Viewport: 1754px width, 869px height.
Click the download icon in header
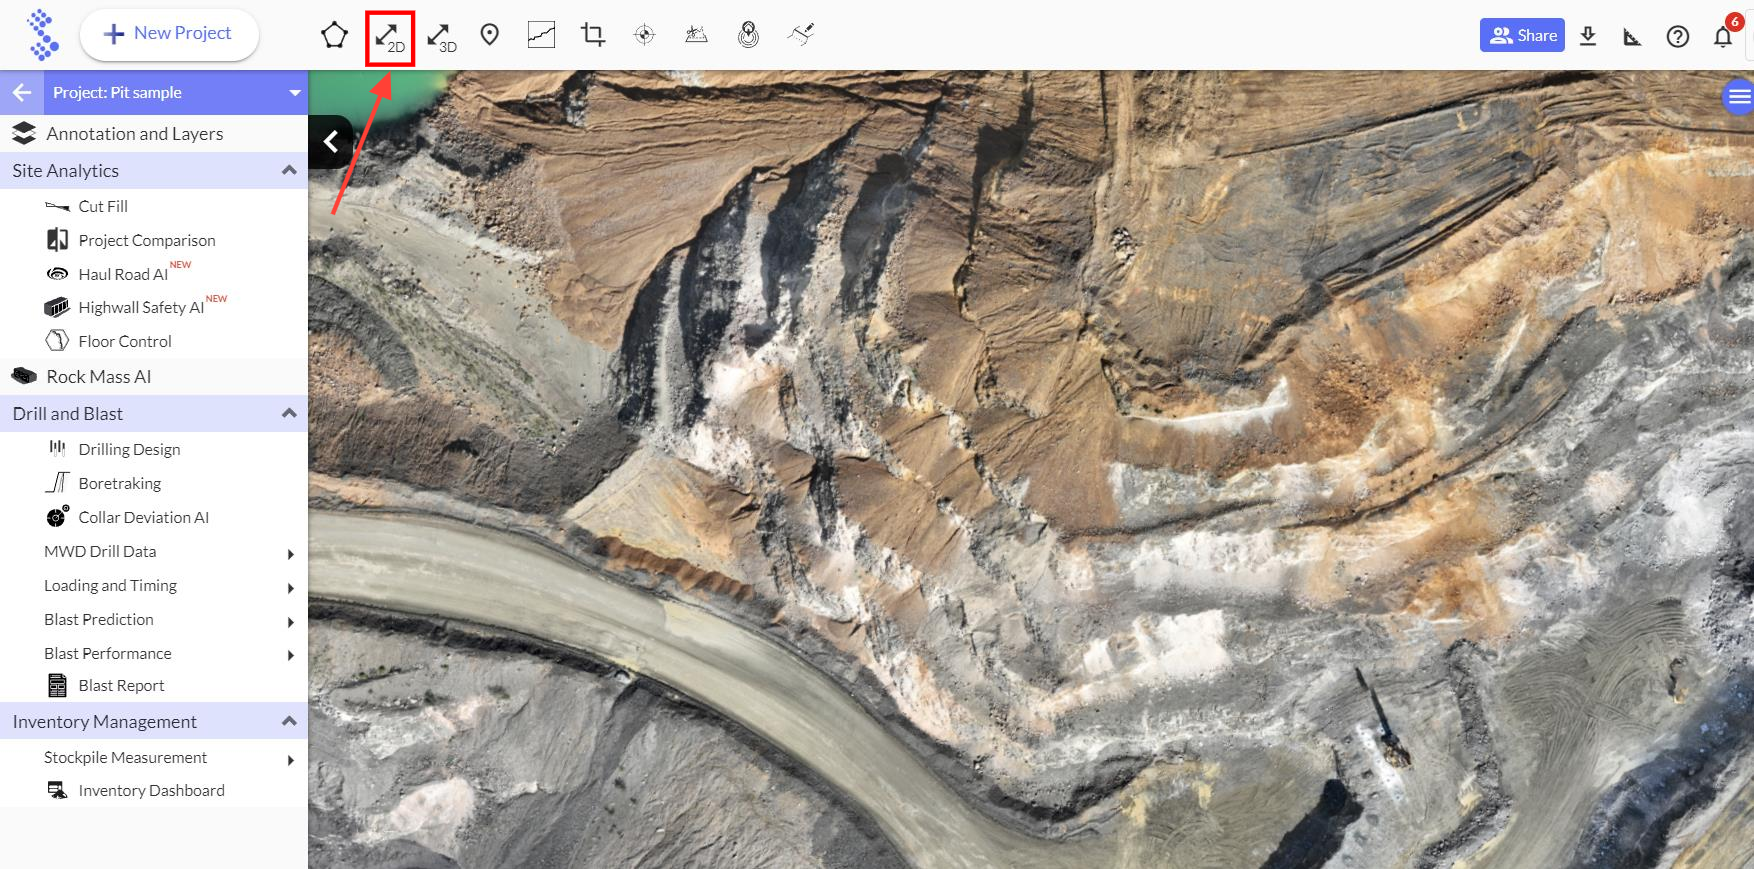tap(1588, 36)
